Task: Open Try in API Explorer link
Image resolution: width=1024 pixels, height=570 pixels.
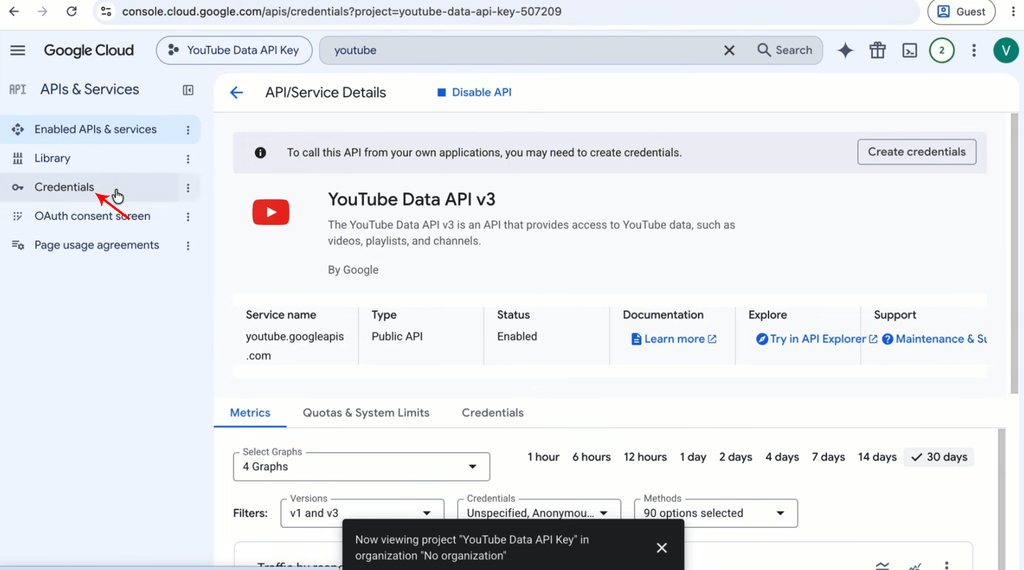Action: (x=816, y=339)
